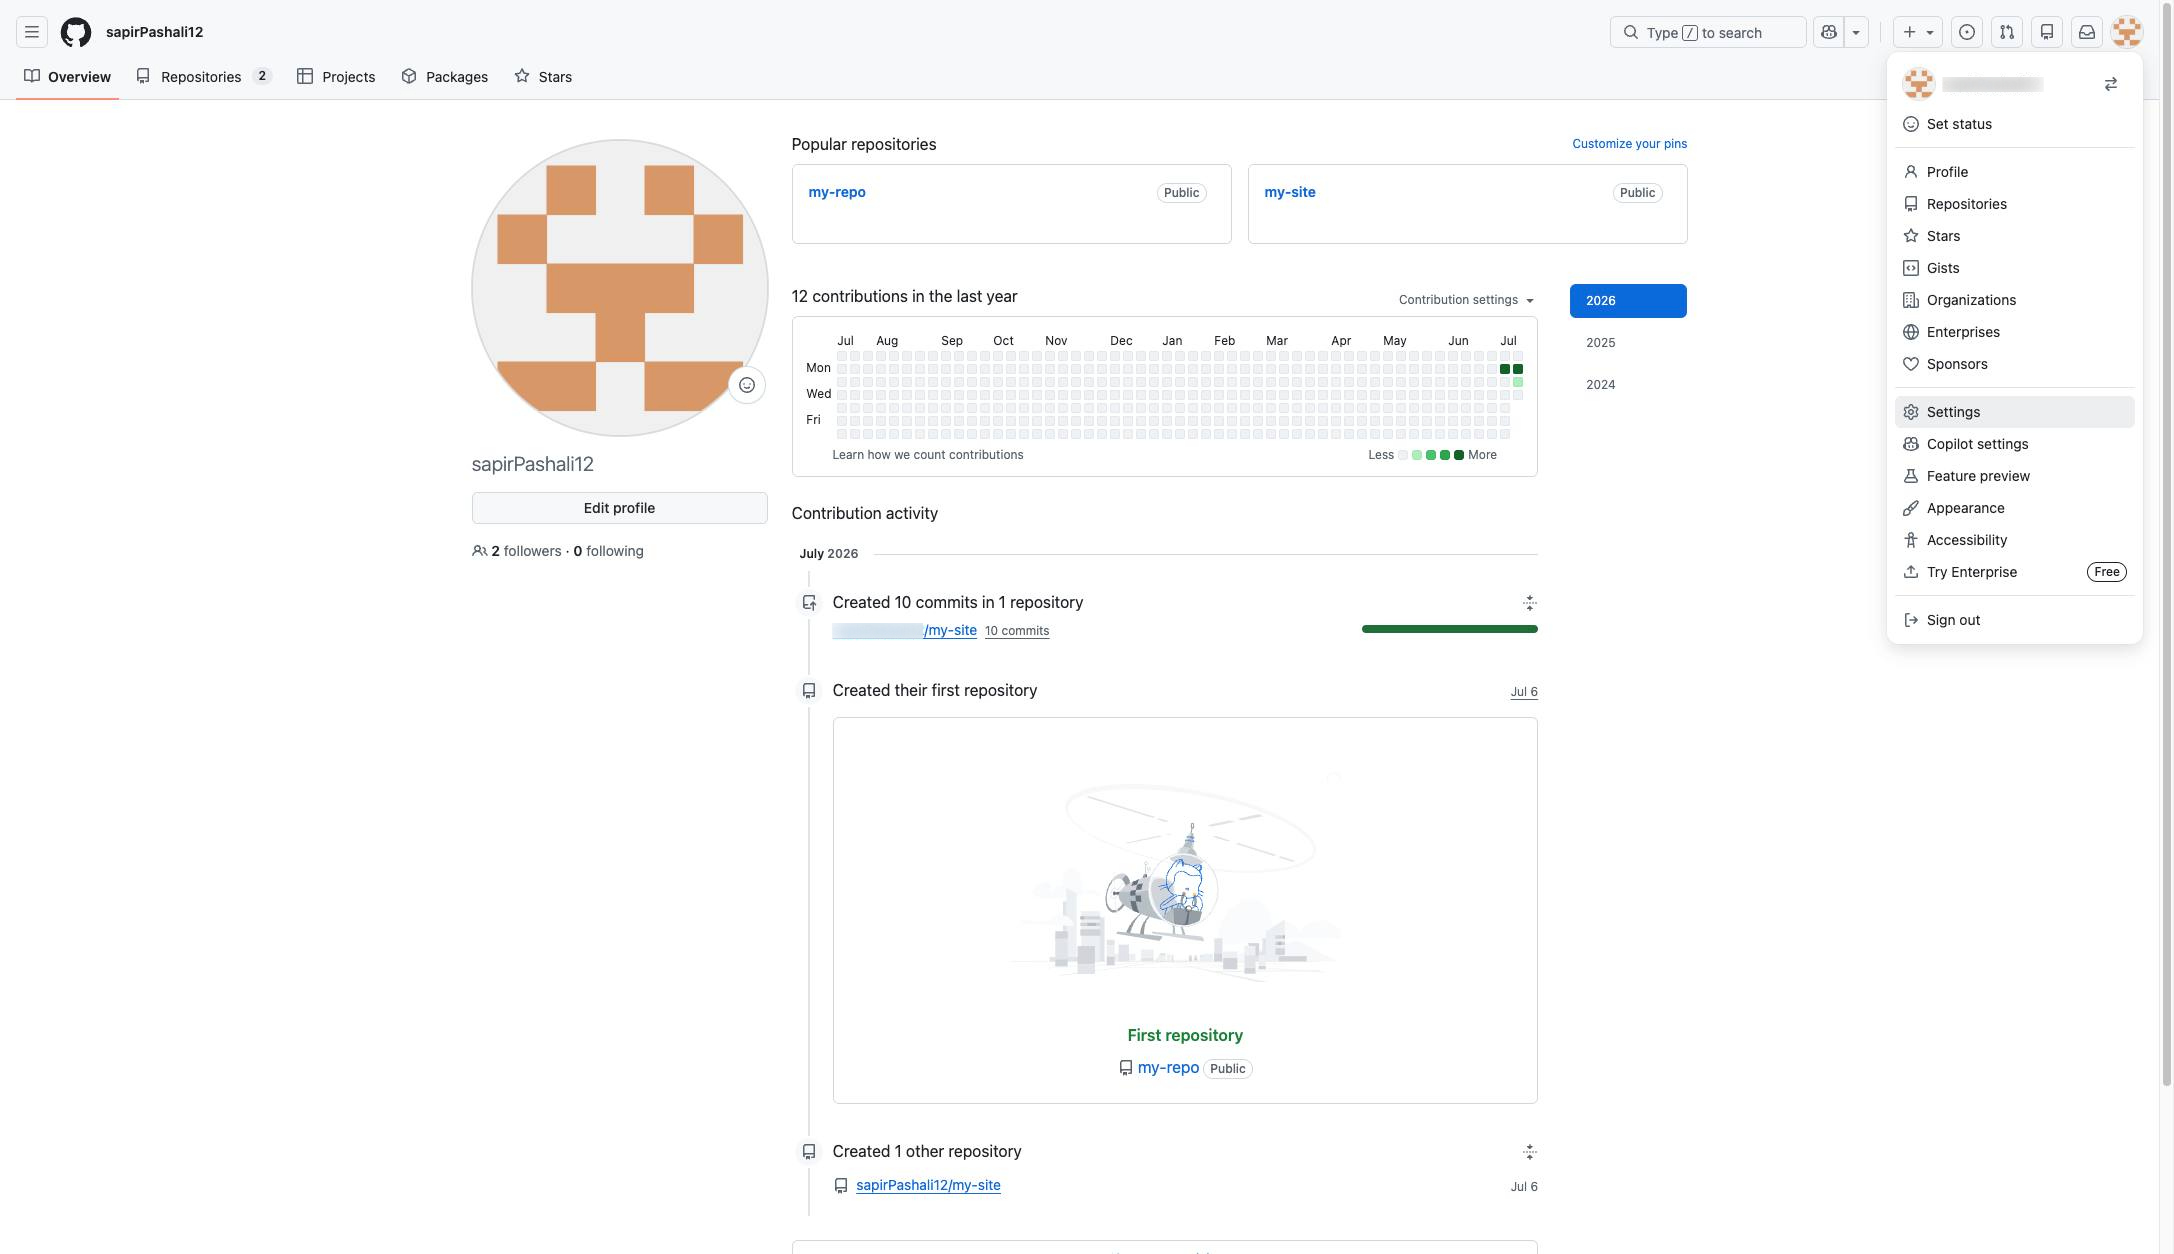Select Repositories in the user menu
This screenshot has height=1254, width=2174.
pos(2014,204)
